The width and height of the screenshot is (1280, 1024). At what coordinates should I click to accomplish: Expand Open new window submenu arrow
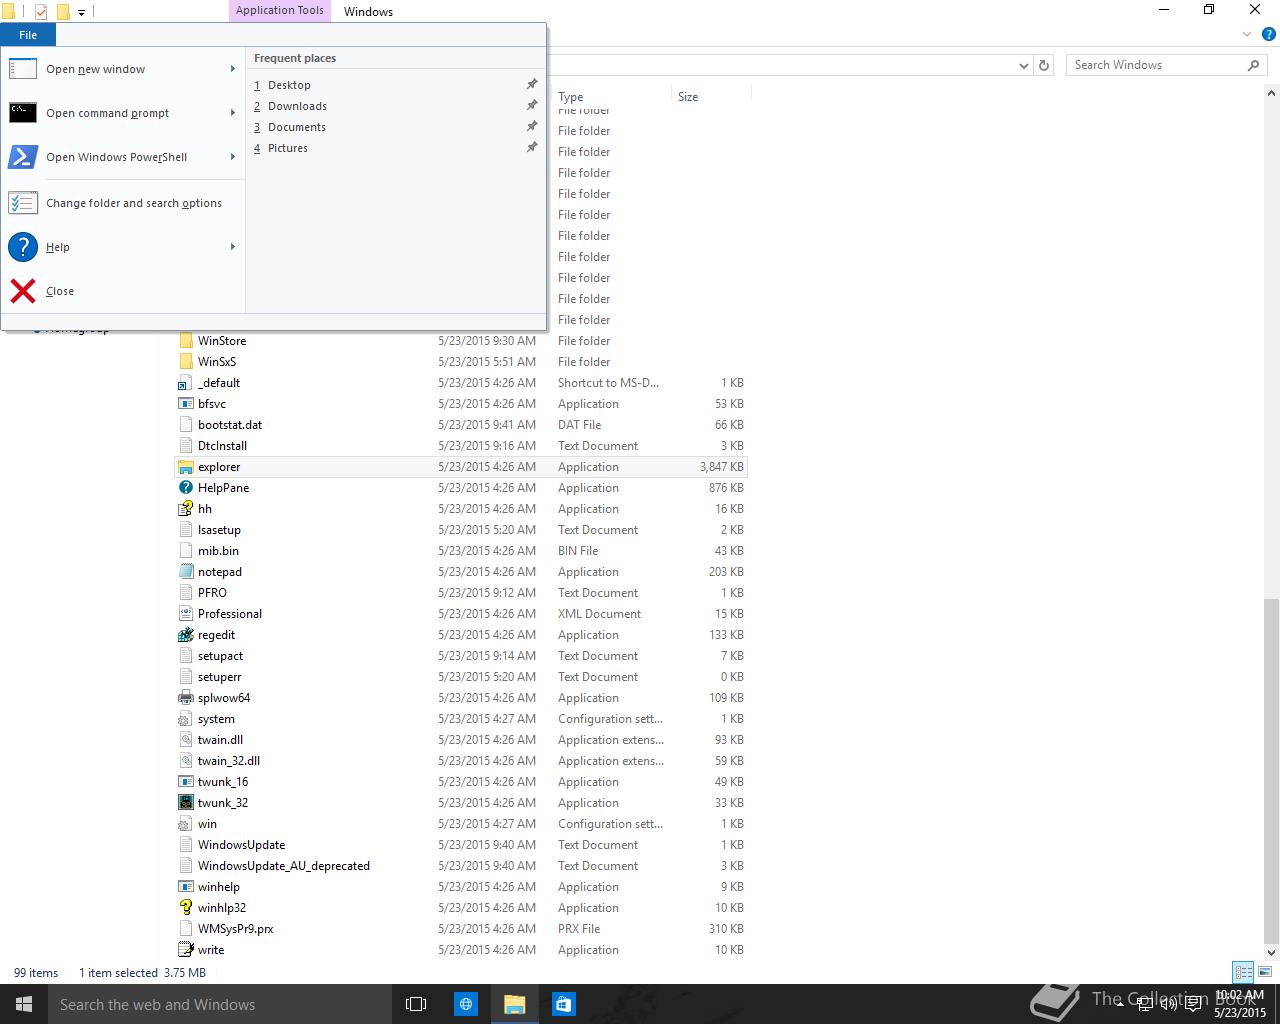pyautogui.click(x=233, y=69)
